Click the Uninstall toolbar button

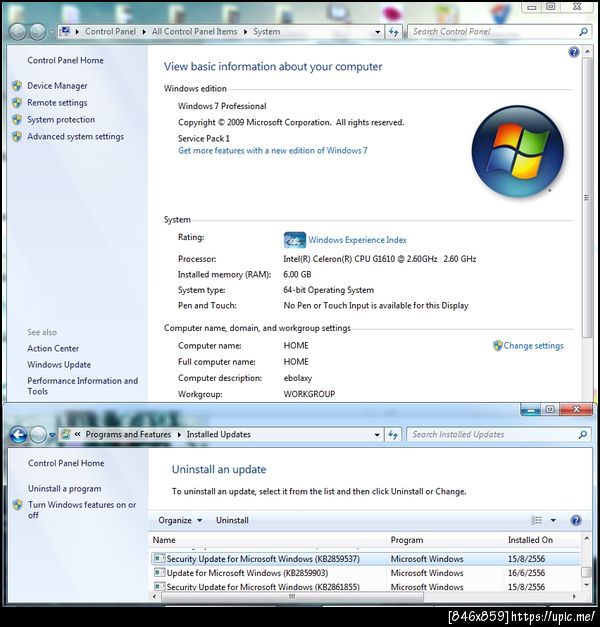point(232,520)
